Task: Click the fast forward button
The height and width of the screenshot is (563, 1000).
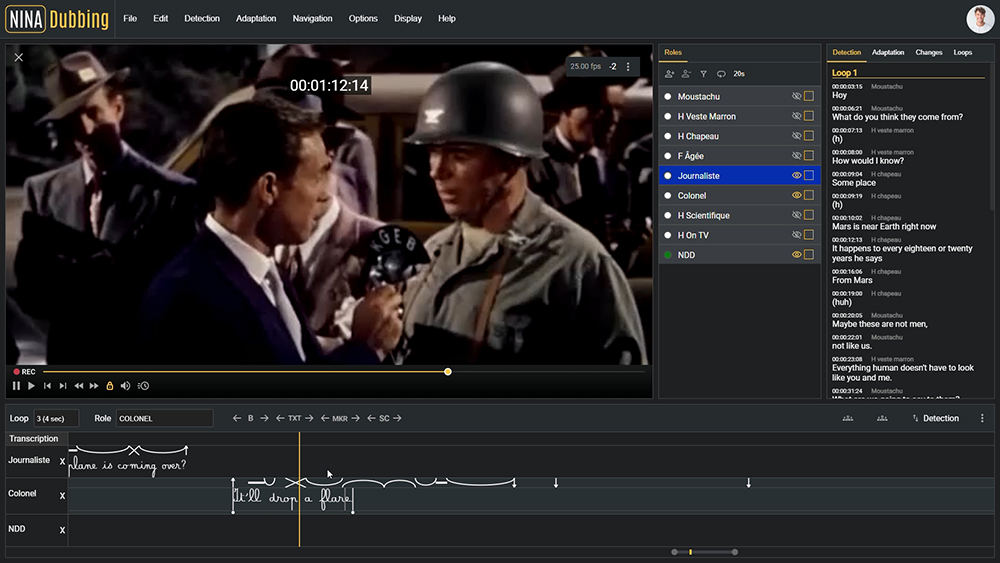Action: pos(94,386)
